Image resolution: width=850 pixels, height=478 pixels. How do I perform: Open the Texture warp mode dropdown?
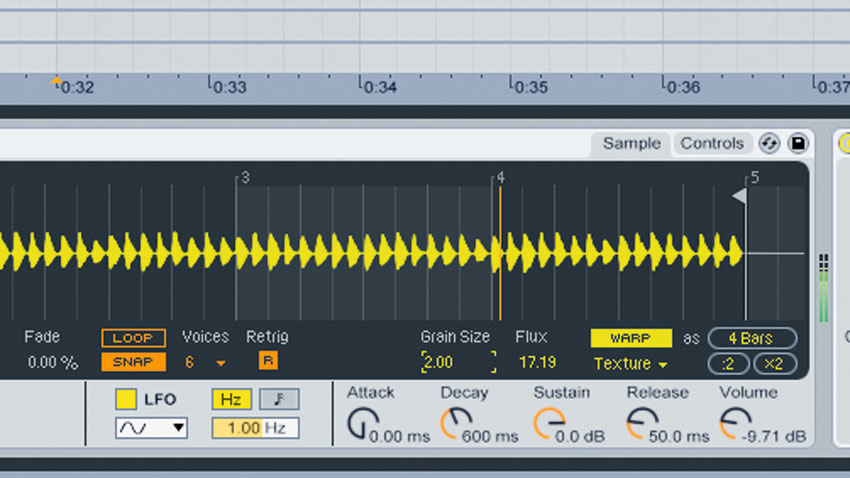(630, 364)
